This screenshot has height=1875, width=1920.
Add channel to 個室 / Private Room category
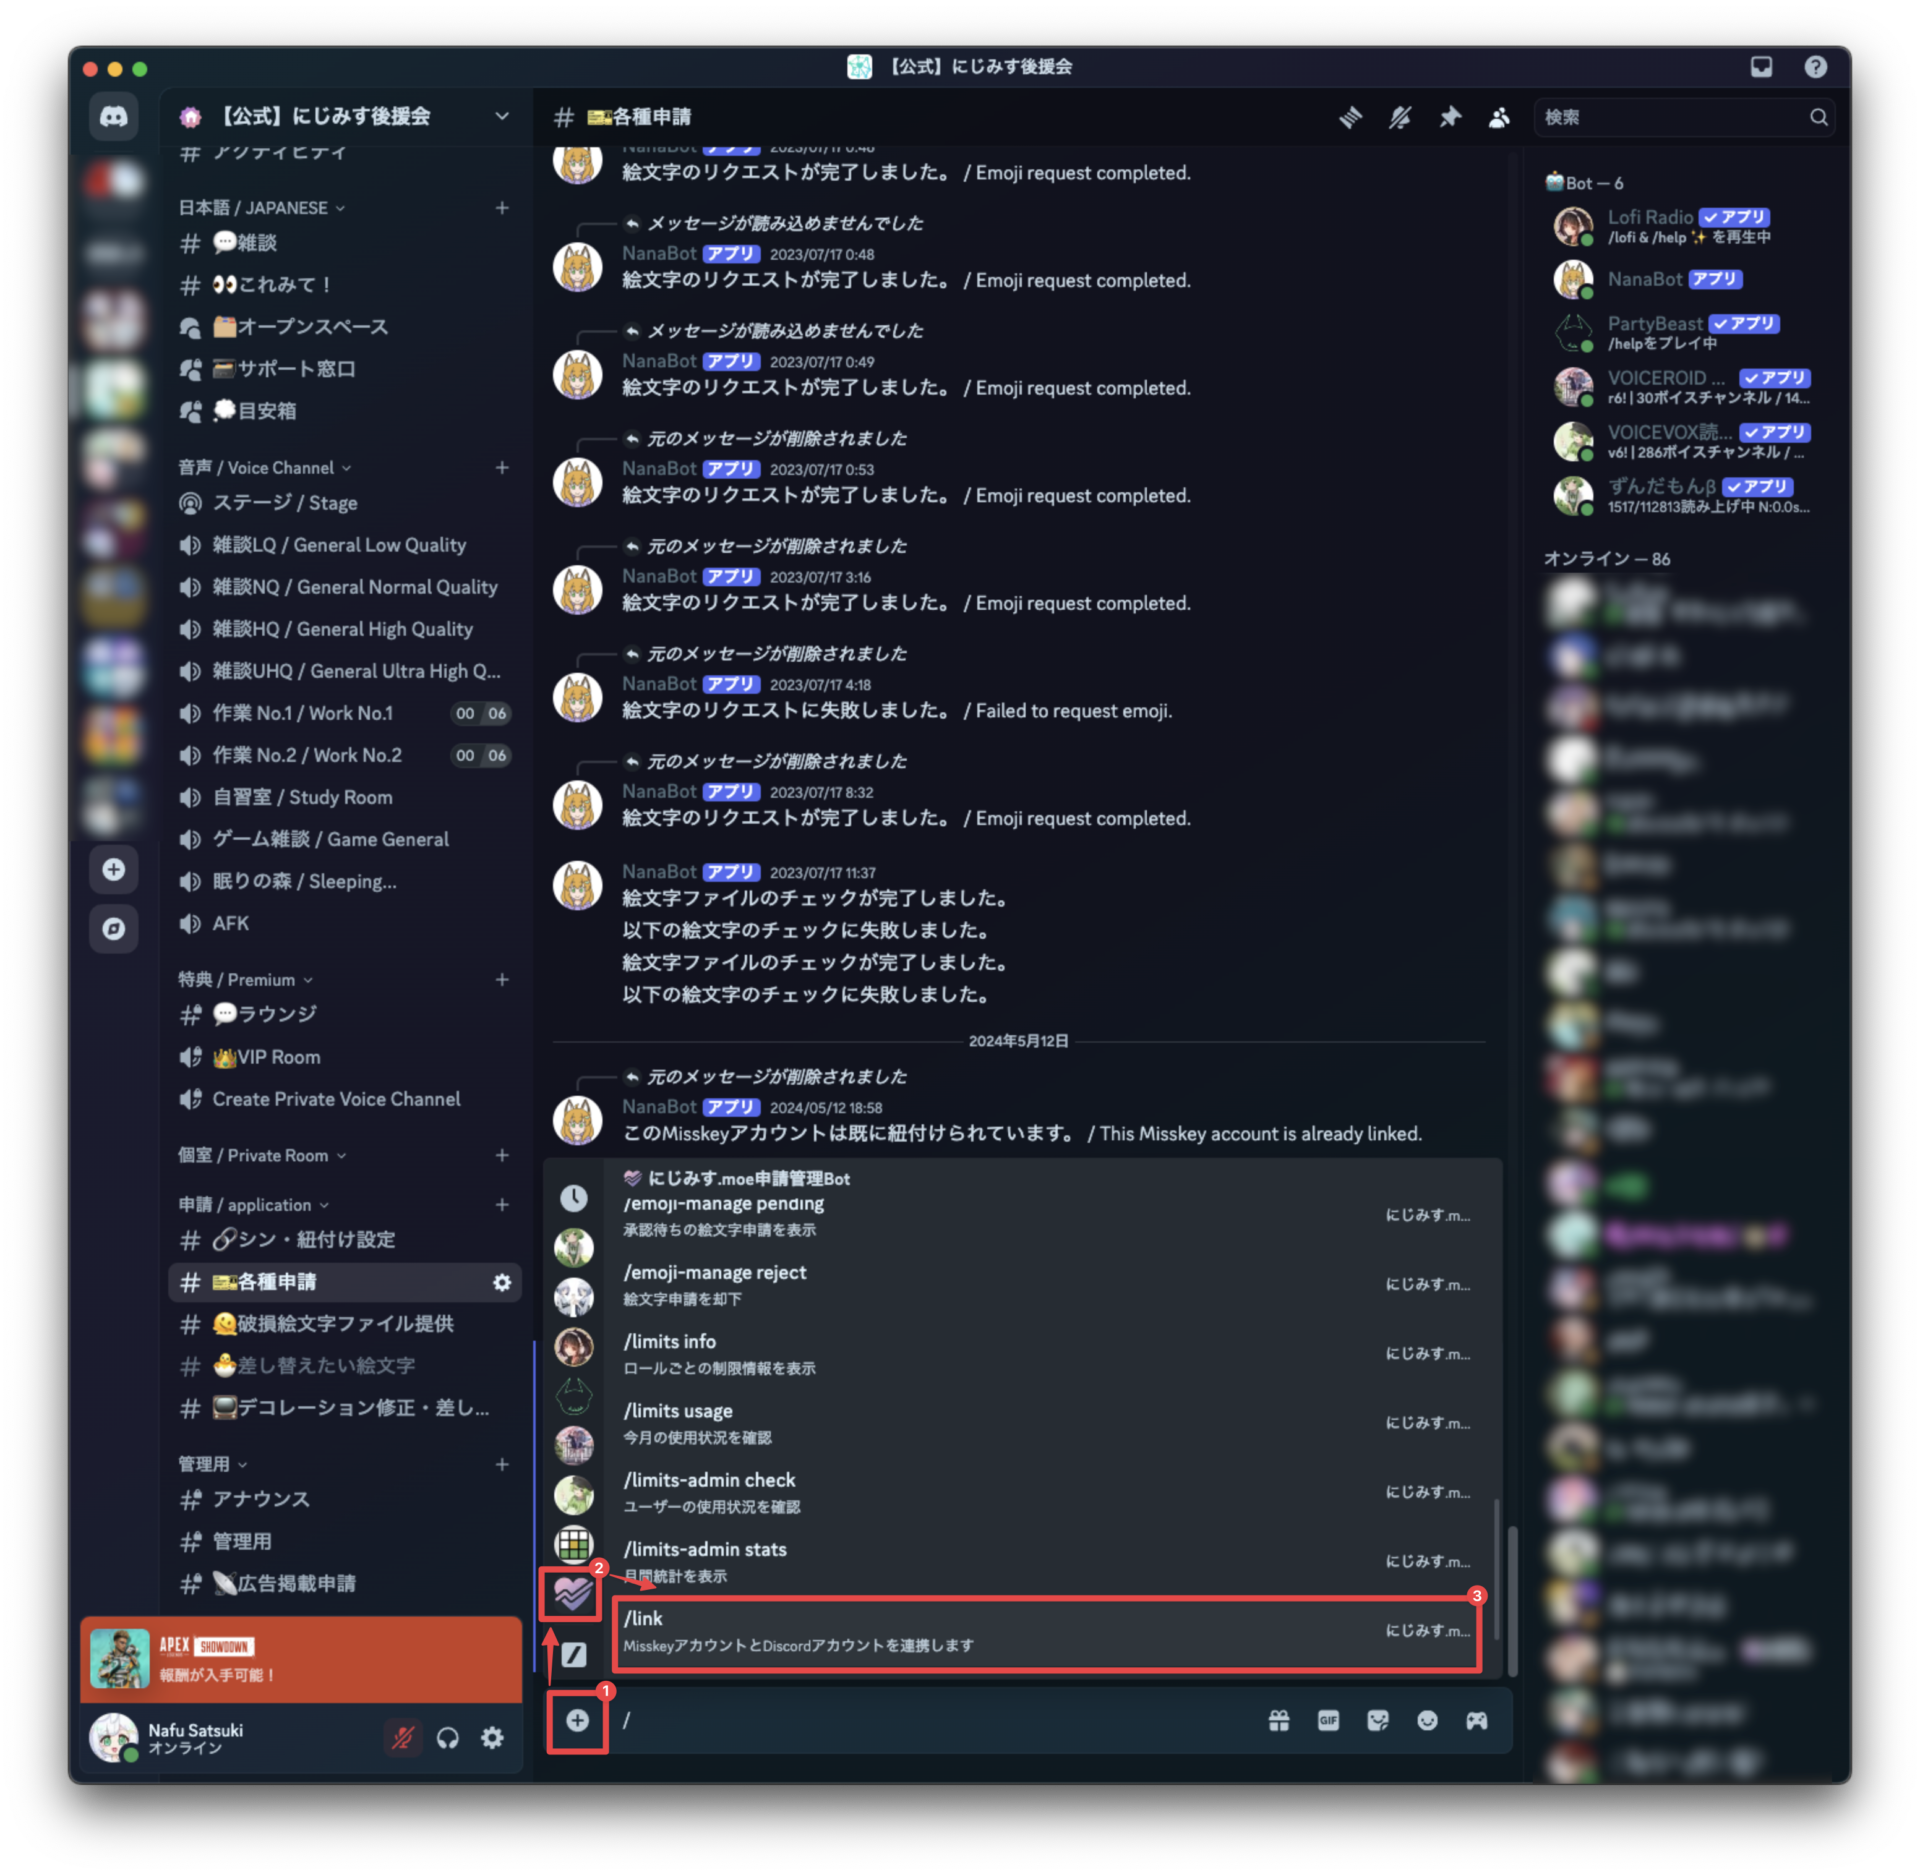point(502,1156)
